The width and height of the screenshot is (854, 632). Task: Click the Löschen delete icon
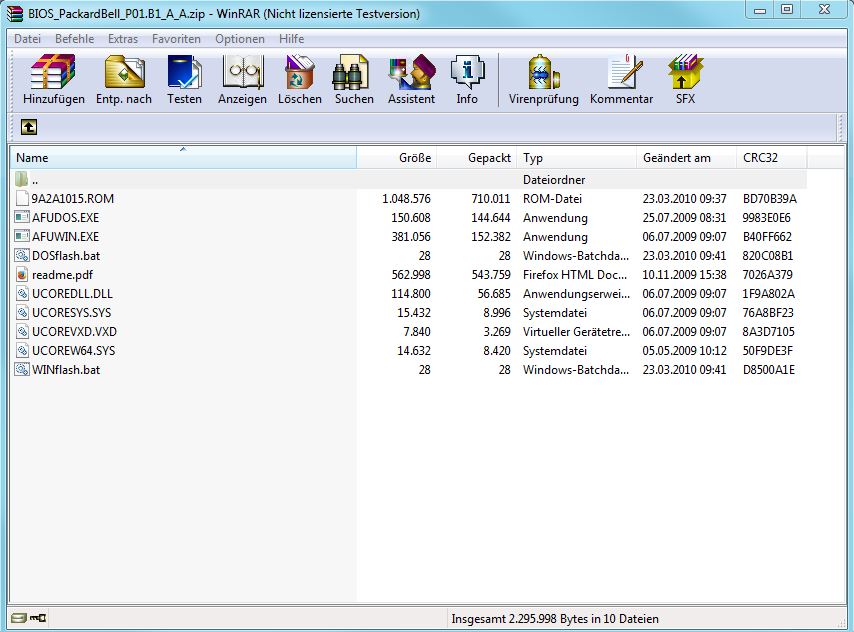coord(300,71)
